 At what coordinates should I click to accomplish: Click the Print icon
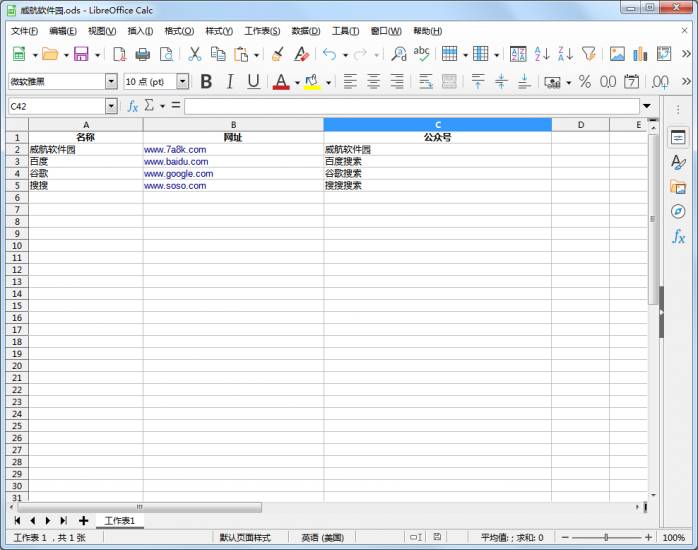coord(142,54)
